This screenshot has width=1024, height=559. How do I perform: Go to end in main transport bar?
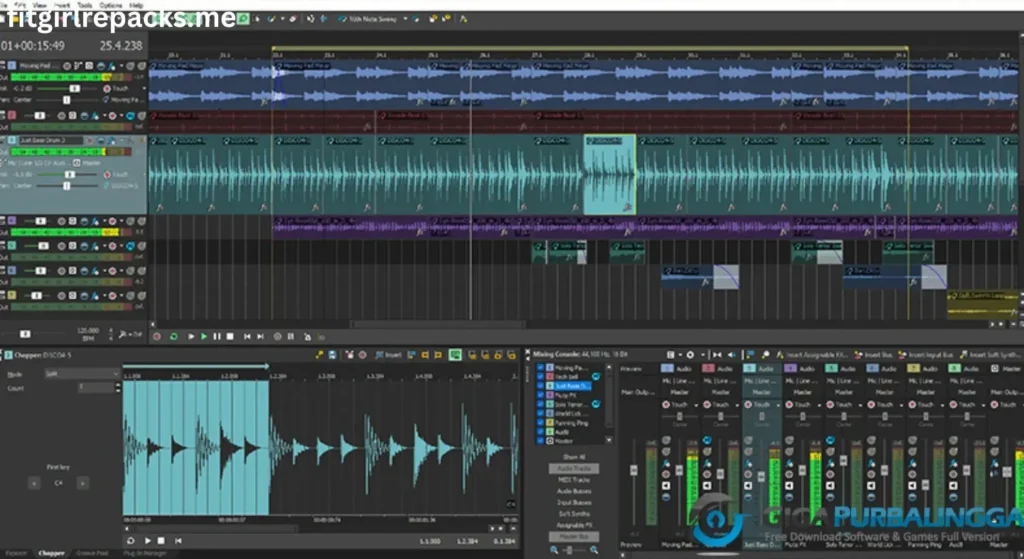[260, 336]
